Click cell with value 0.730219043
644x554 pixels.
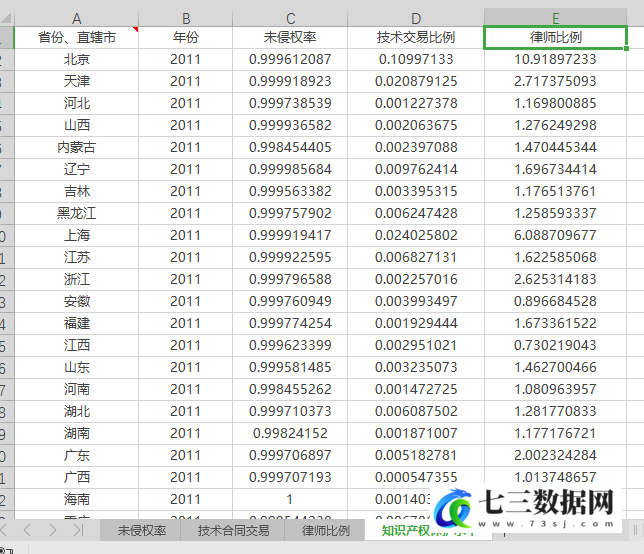555,345
